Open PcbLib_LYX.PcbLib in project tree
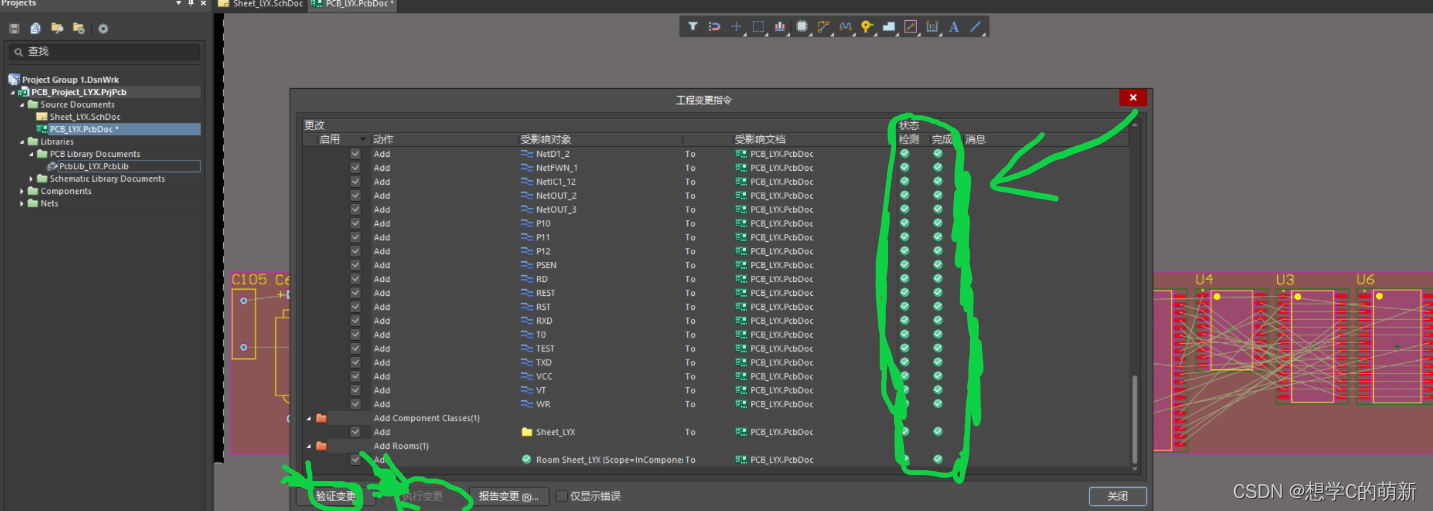1433x511 pixels. click(93, 166)
